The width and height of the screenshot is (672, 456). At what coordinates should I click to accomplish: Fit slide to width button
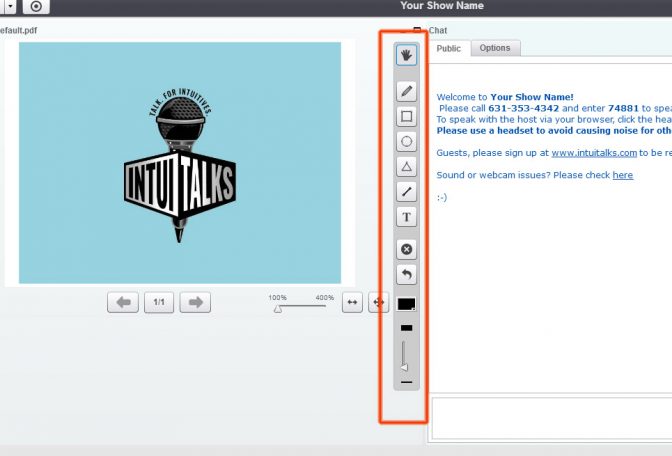pyautogui.click(x=352, y=302)
